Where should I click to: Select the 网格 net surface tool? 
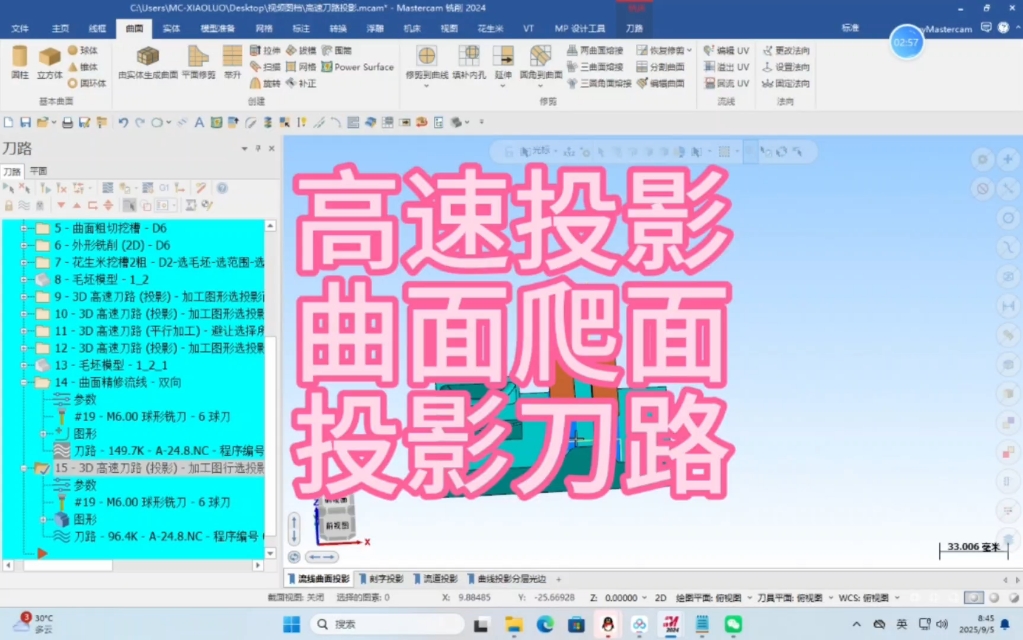pos(301,67)
